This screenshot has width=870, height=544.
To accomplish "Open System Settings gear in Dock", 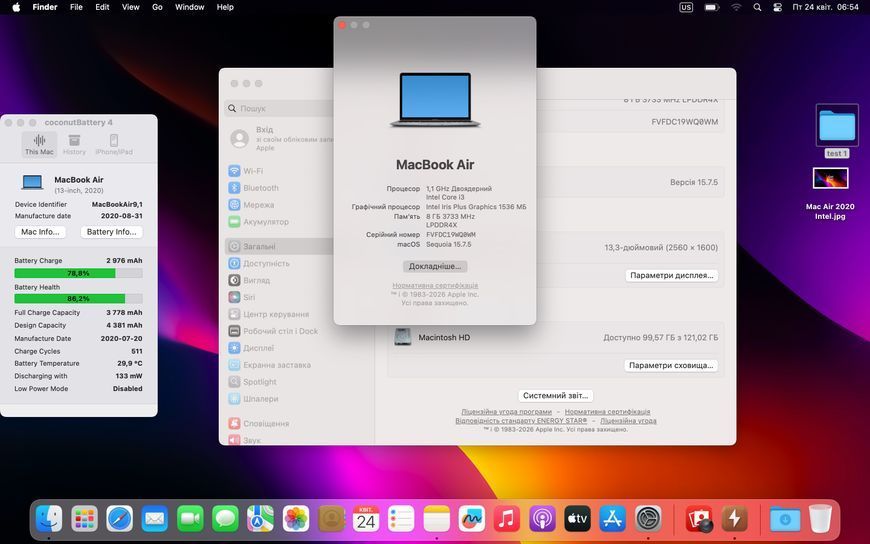I will pyautogui.click(x=648, y=519).
